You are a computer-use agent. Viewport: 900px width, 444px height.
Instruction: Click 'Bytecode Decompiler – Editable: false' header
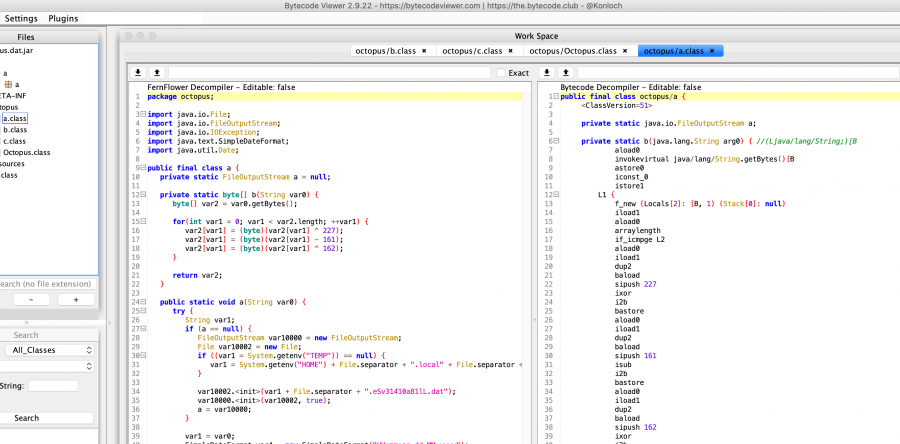pos(631,87)
